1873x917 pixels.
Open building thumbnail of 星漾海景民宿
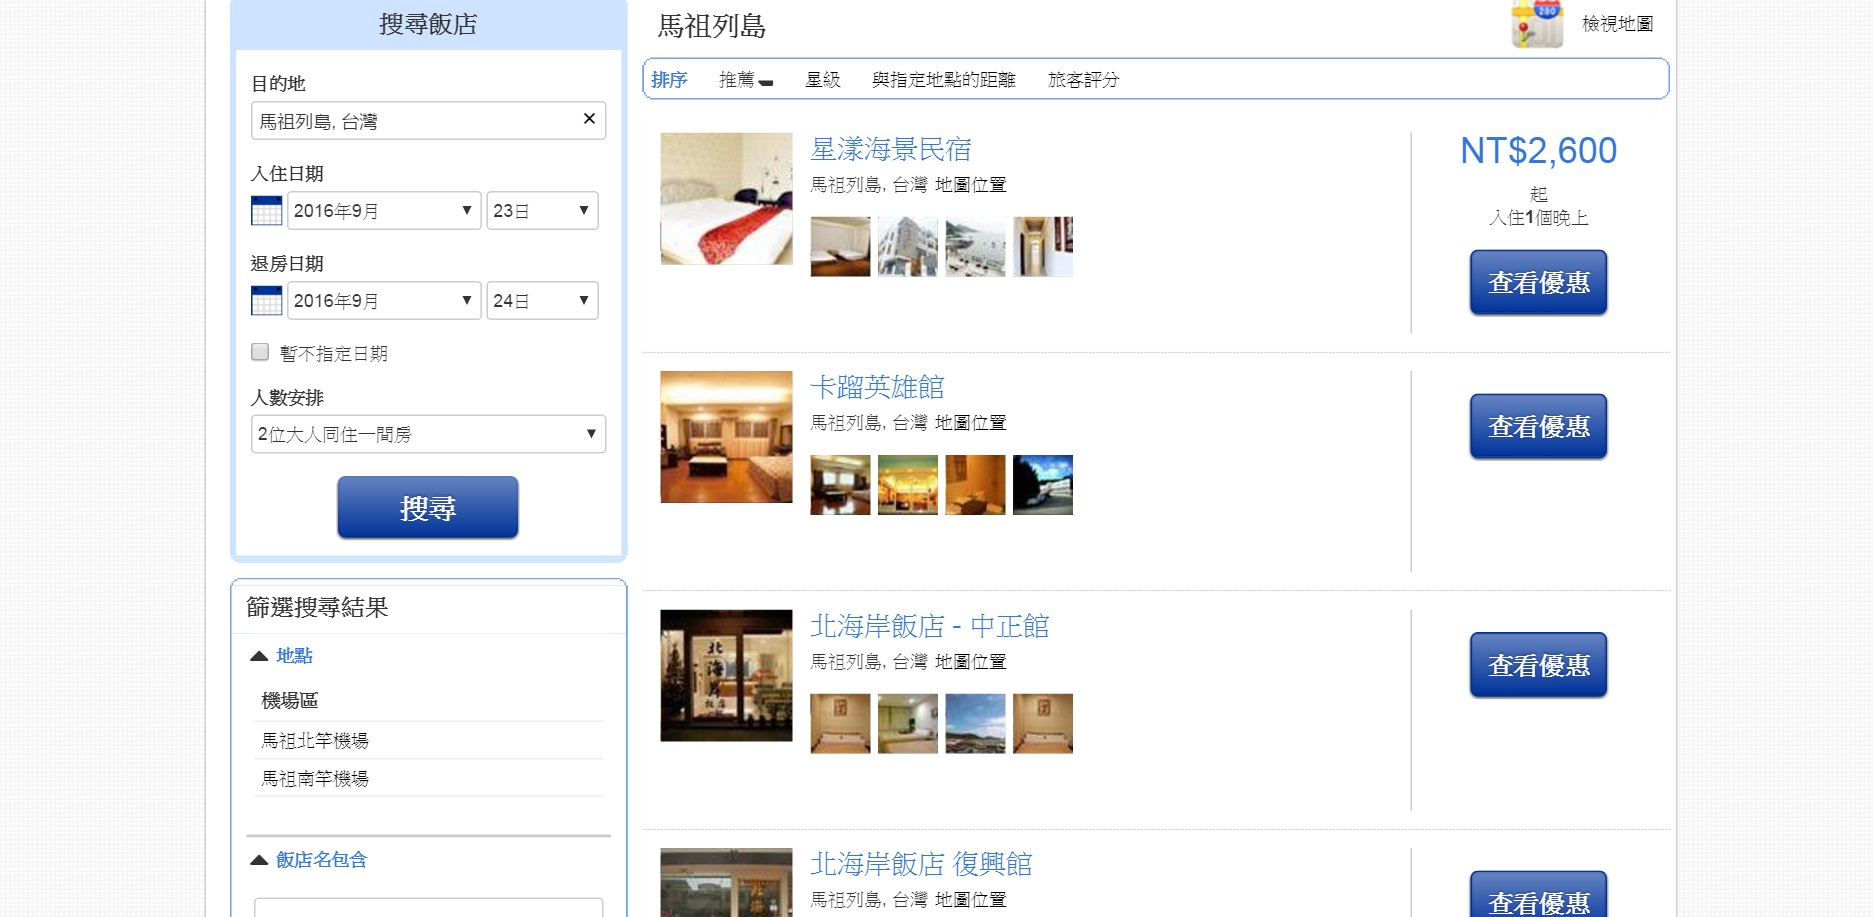click(x=908, y=247)
